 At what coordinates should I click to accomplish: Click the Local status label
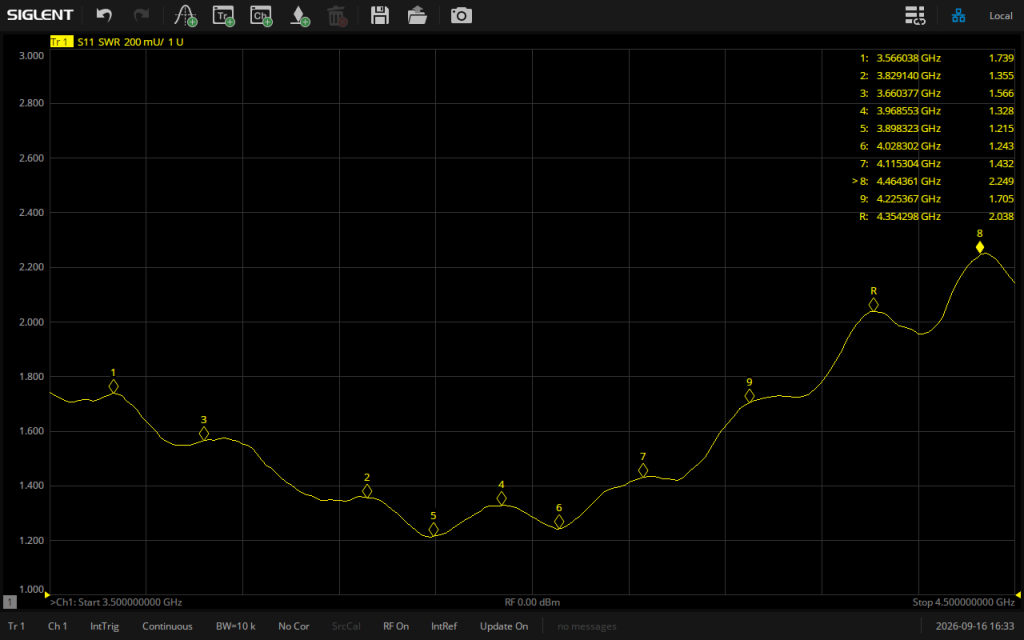[1000, 16]
